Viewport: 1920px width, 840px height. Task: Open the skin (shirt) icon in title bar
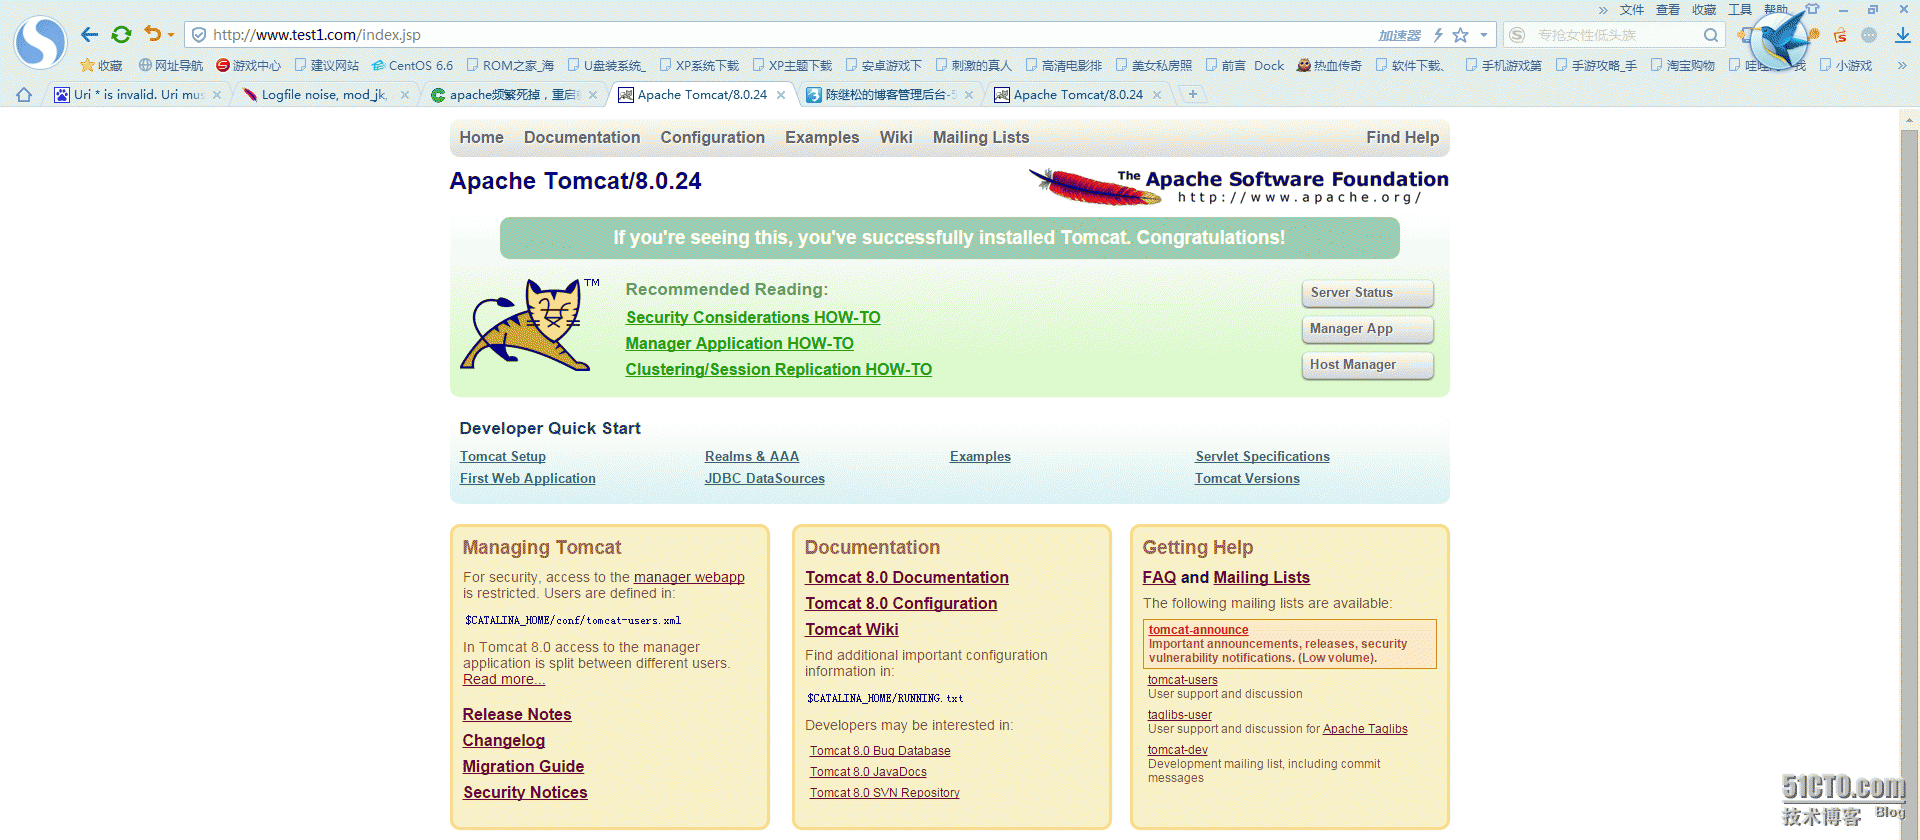click(x=1812, y=9)
